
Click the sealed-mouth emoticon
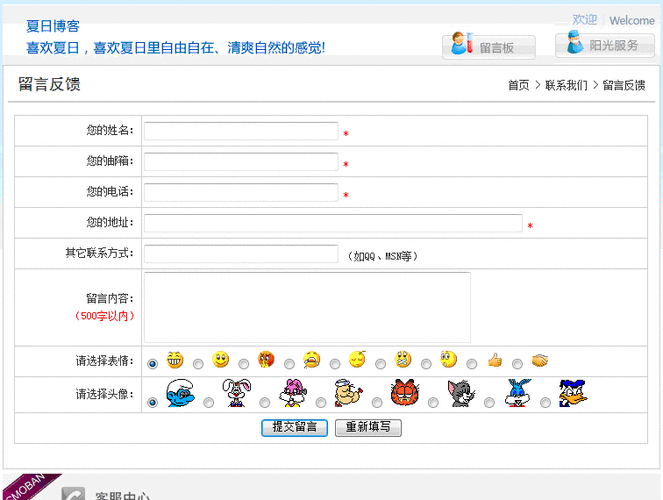(403, 360)
